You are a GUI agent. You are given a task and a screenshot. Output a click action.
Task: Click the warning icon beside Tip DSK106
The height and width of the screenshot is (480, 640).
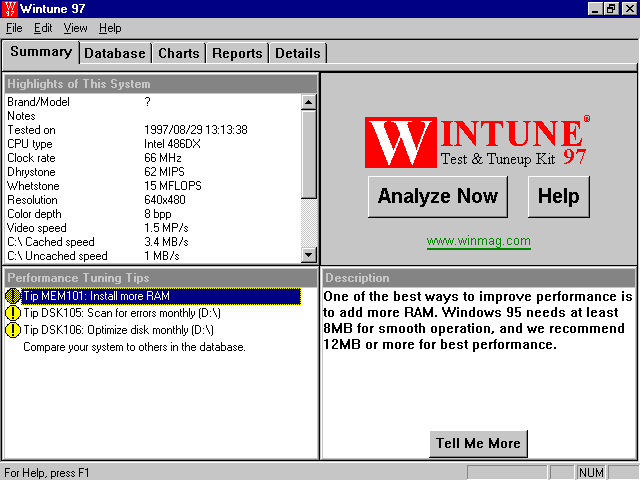[13, 329]
